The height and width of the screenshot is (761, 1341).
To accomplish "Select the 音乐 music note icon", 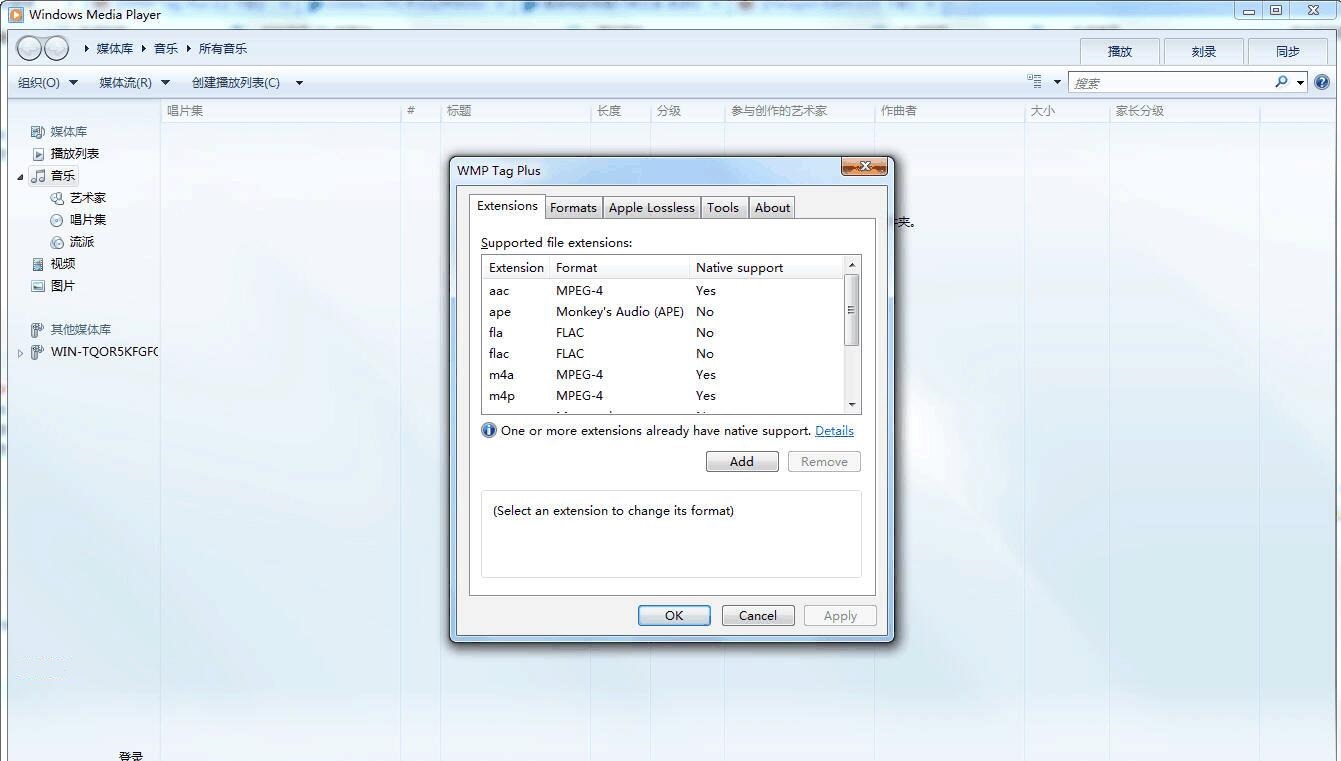I will [38, 176].
